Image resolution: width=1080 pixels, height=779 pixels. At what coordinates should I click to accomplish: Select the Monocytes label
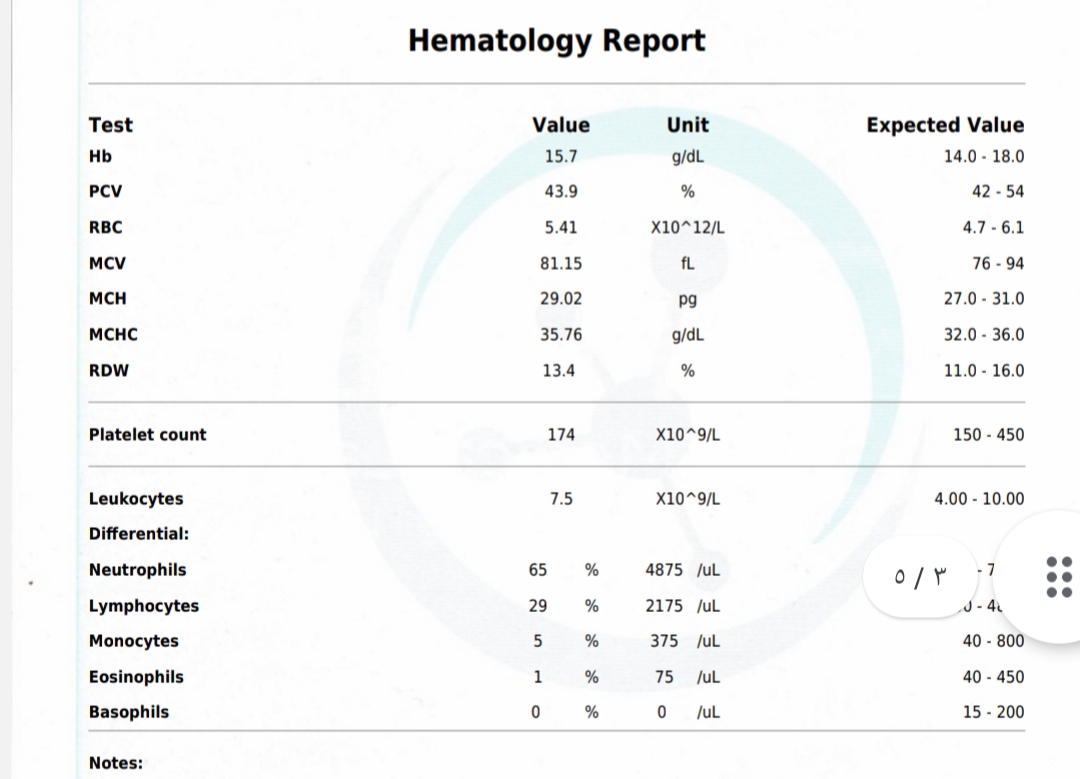pos(134,641)
